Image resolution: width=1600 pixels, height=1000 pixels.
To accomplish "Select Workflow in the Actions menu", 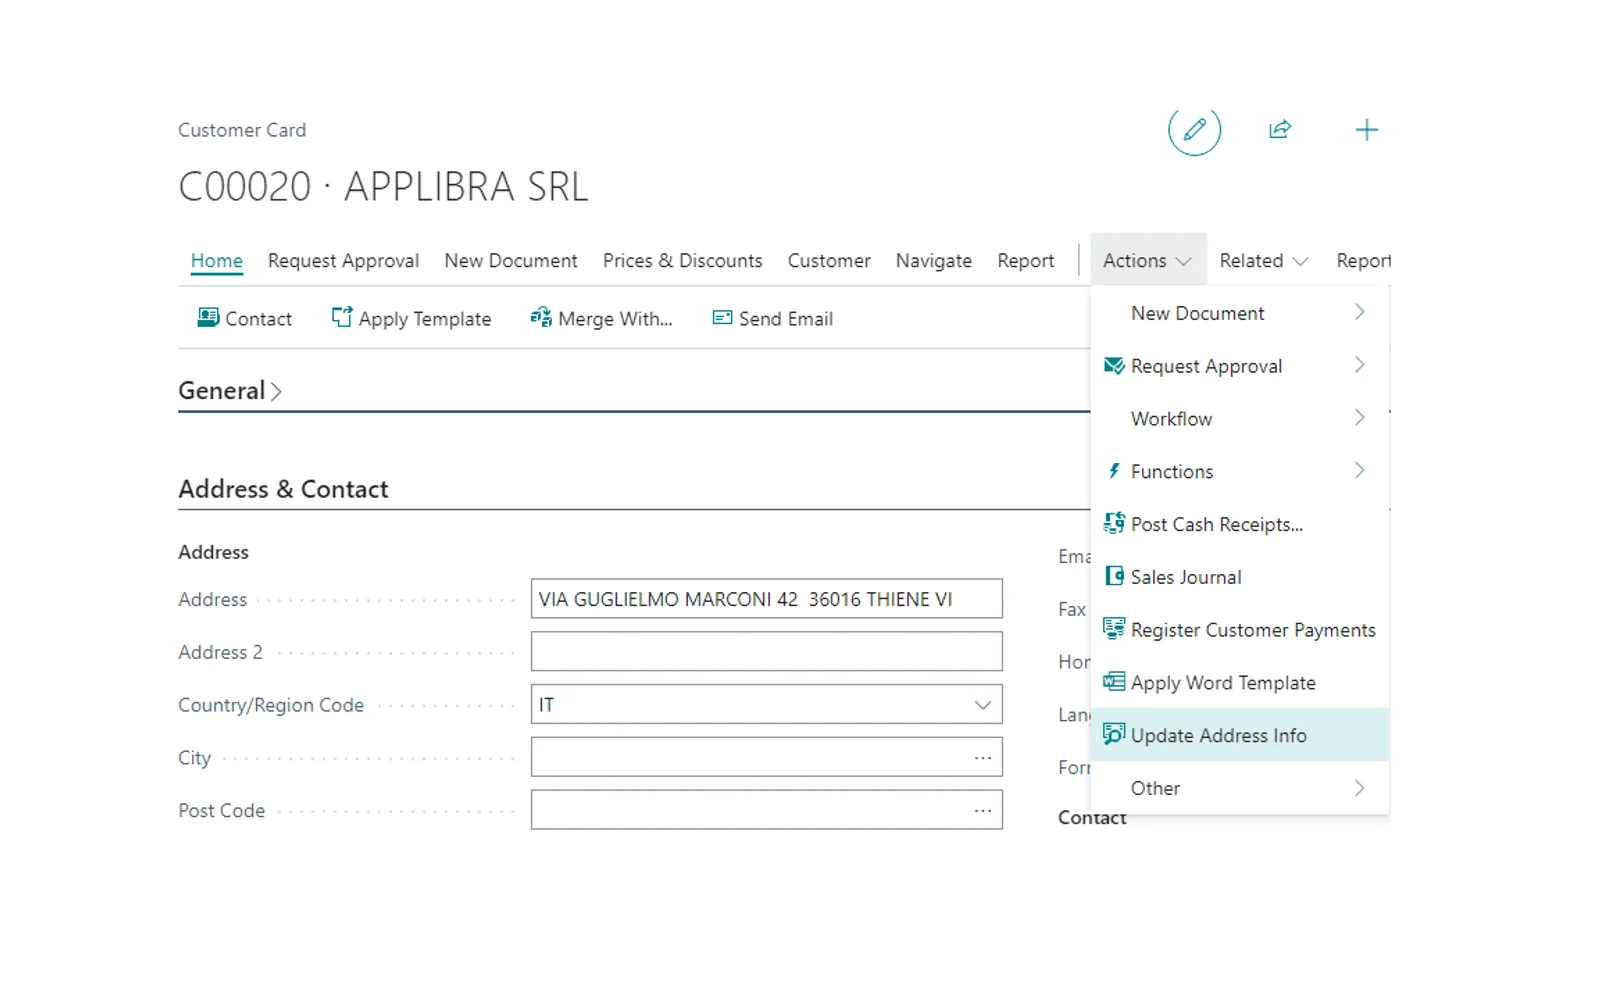I will 1240,419.
